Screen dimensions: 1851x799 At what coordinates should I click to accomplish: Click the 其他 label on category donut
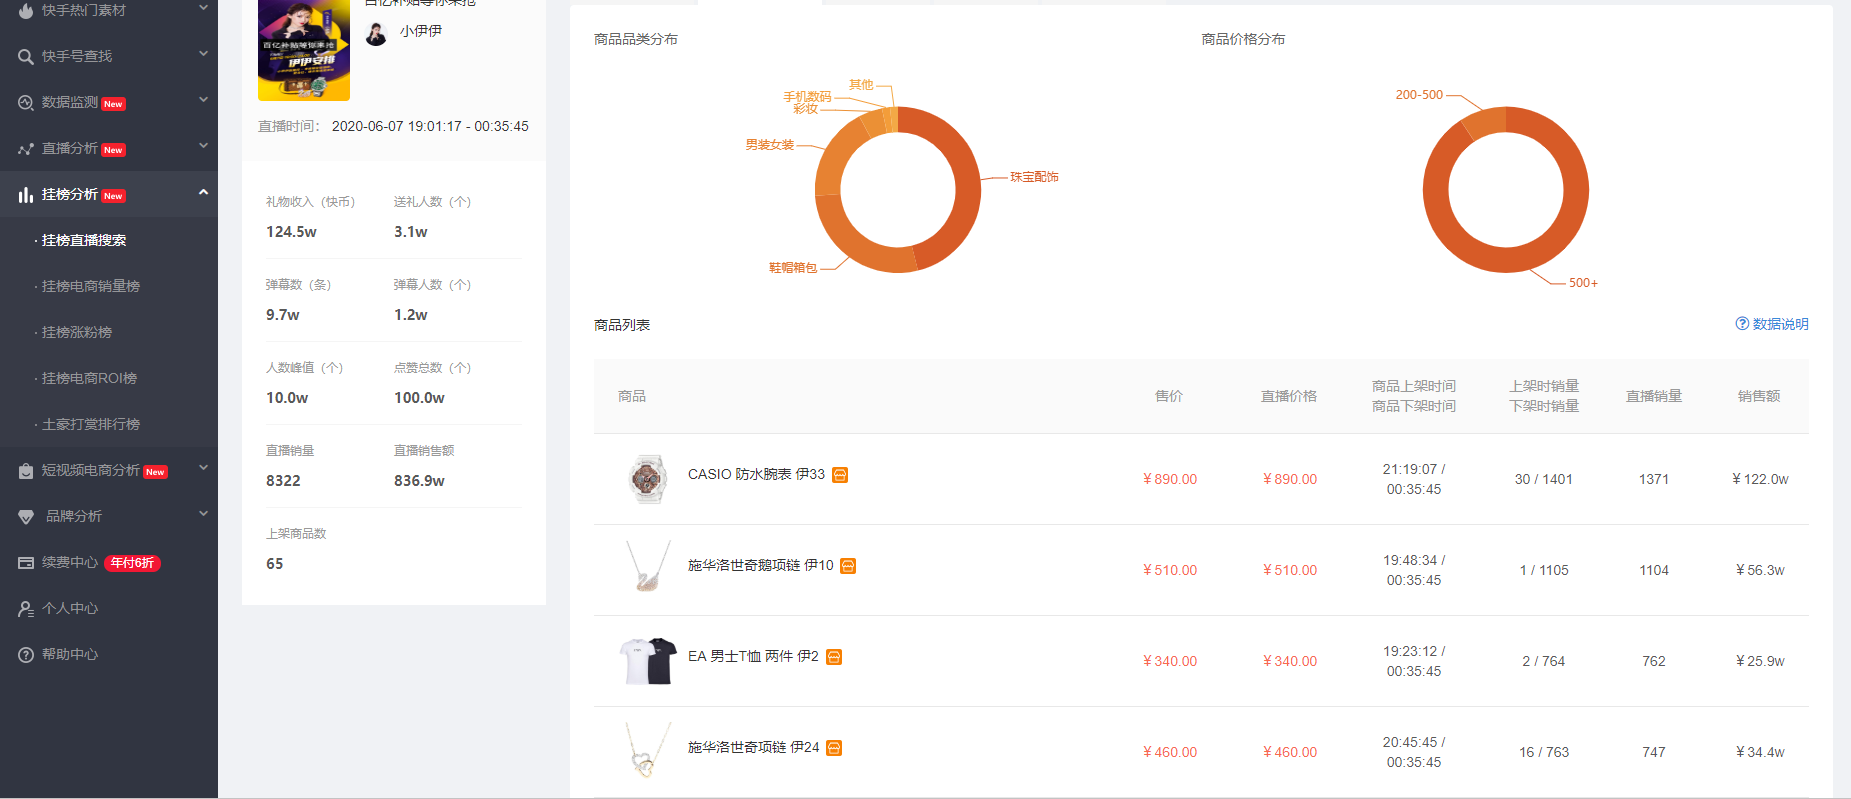tap(861, 85)
